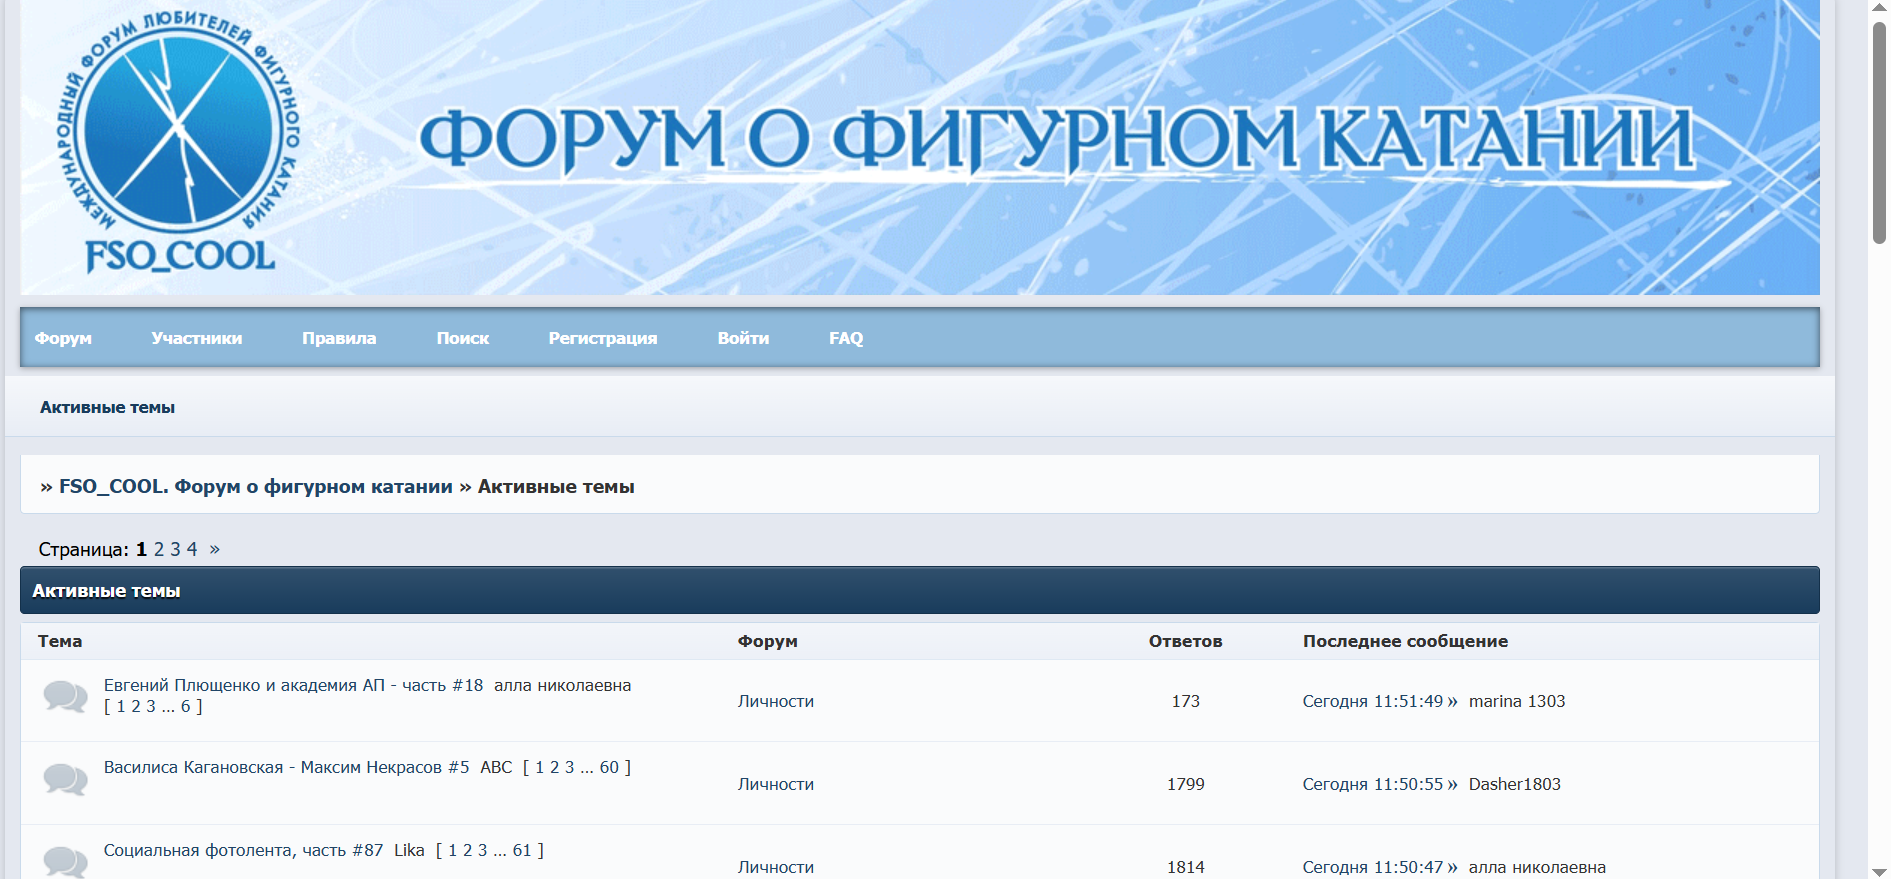Viewport: 1891px width, 879px height.
Task: Click Войти to log in
Action: [x=743, y=338]
